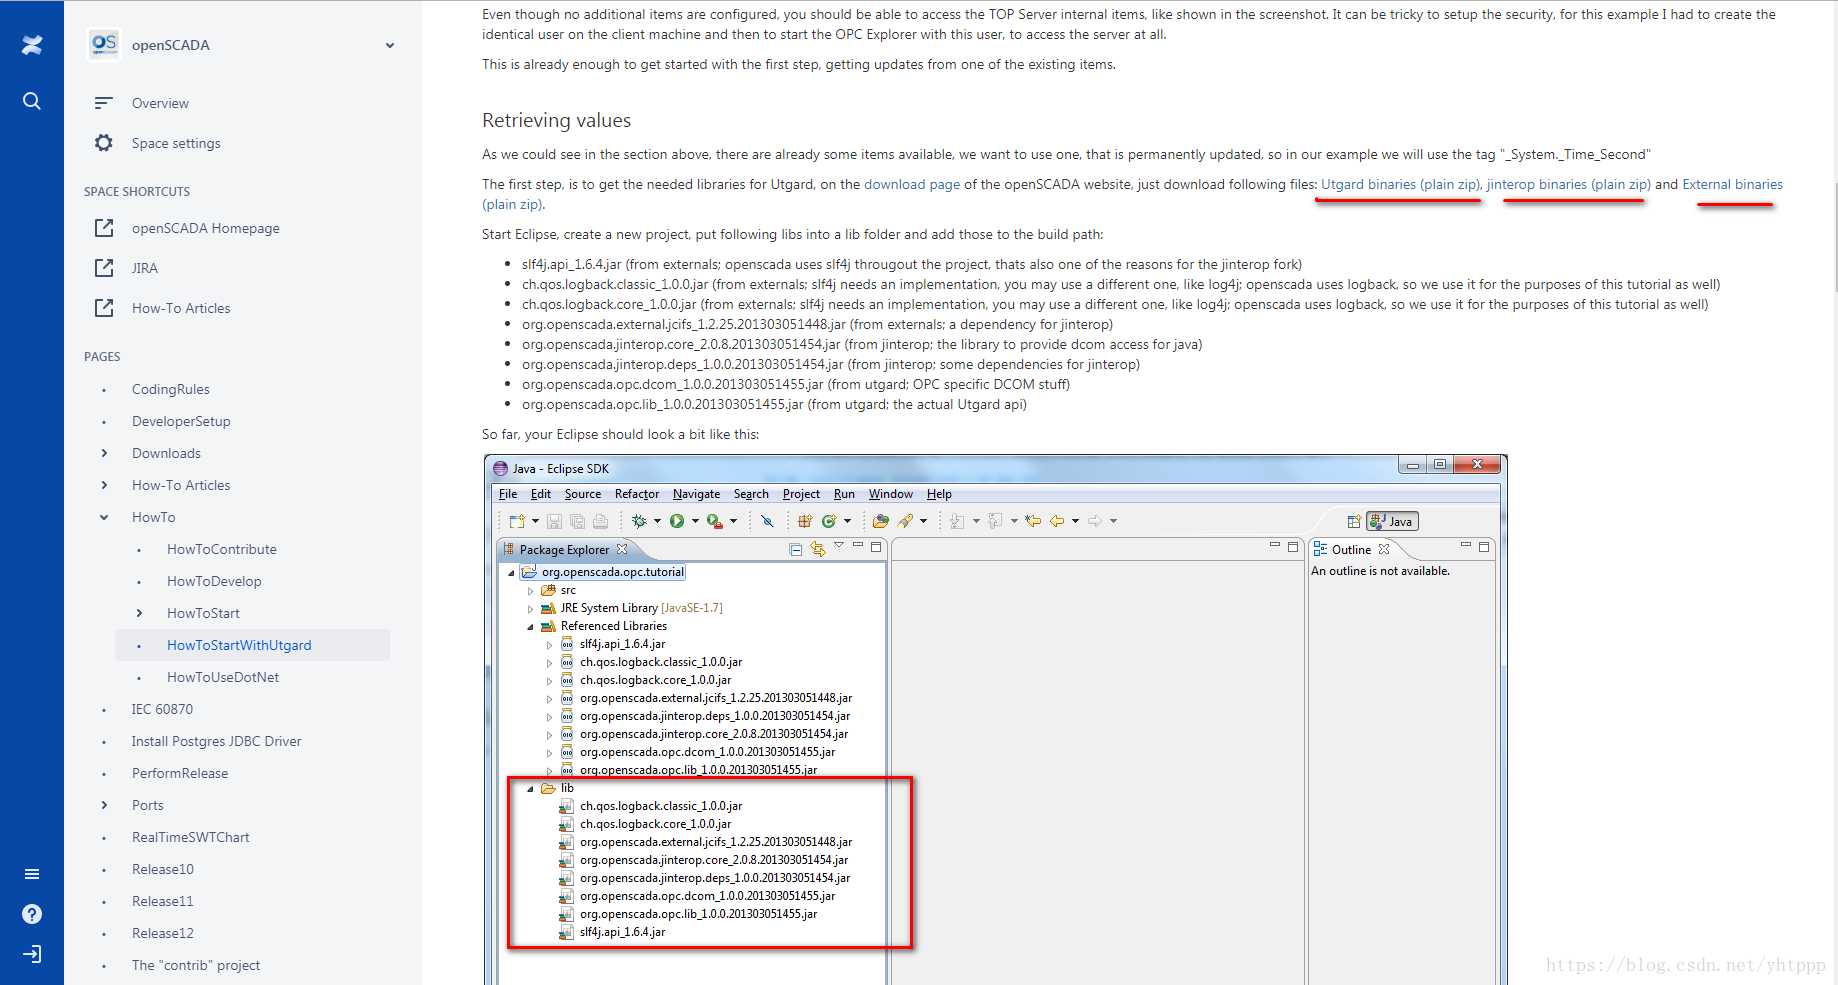Image resolution: width=1838 pixels, height=985 pixels.
Task: Open the JIRA shortcut
Action: tap(145, 268)
